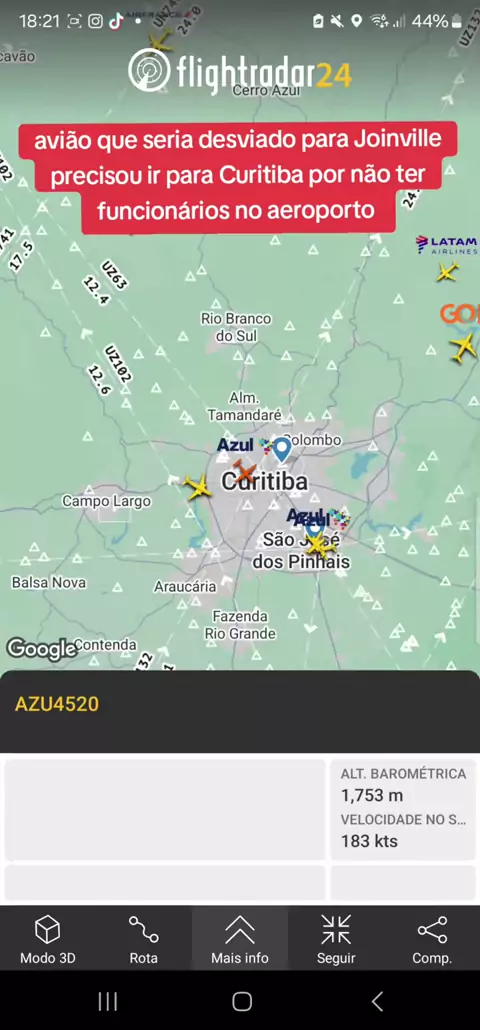
Task: Tap the Alt. Barométrica info card
Action: click(x=403, y=809)
